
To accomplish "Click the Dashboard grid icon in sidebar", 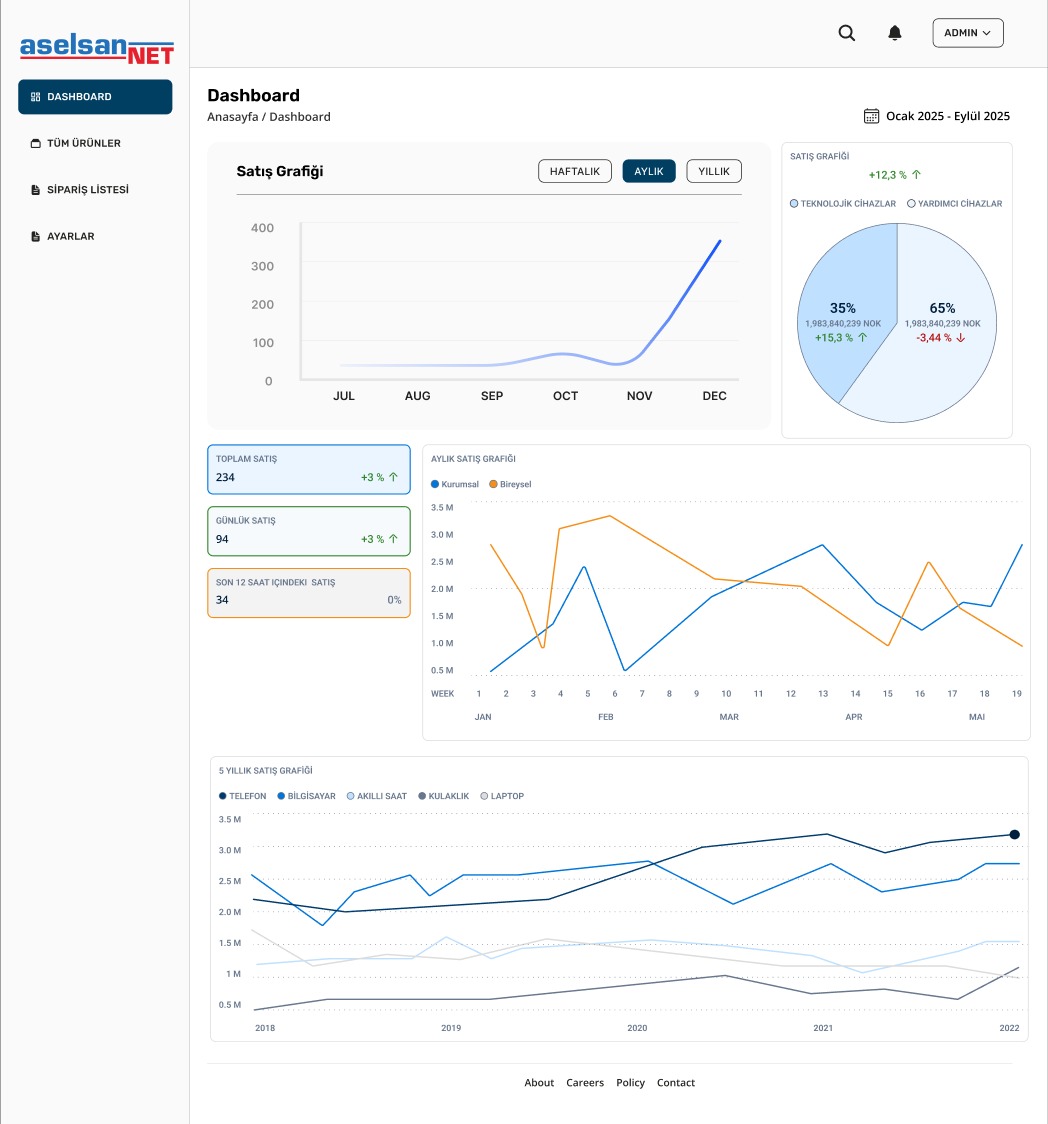I will pos(36,97).
